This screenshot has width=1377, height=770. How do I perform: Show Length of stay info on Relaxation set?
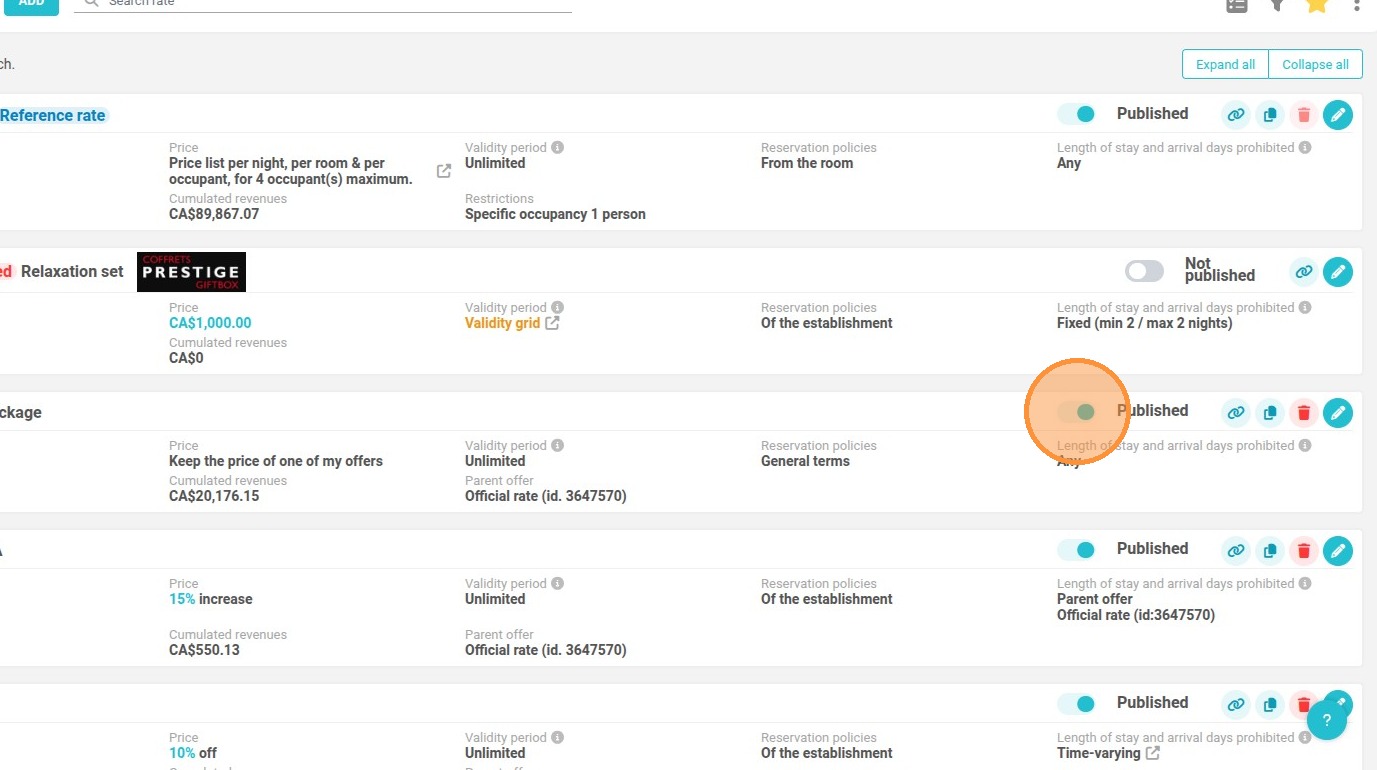coord(1304,307)
